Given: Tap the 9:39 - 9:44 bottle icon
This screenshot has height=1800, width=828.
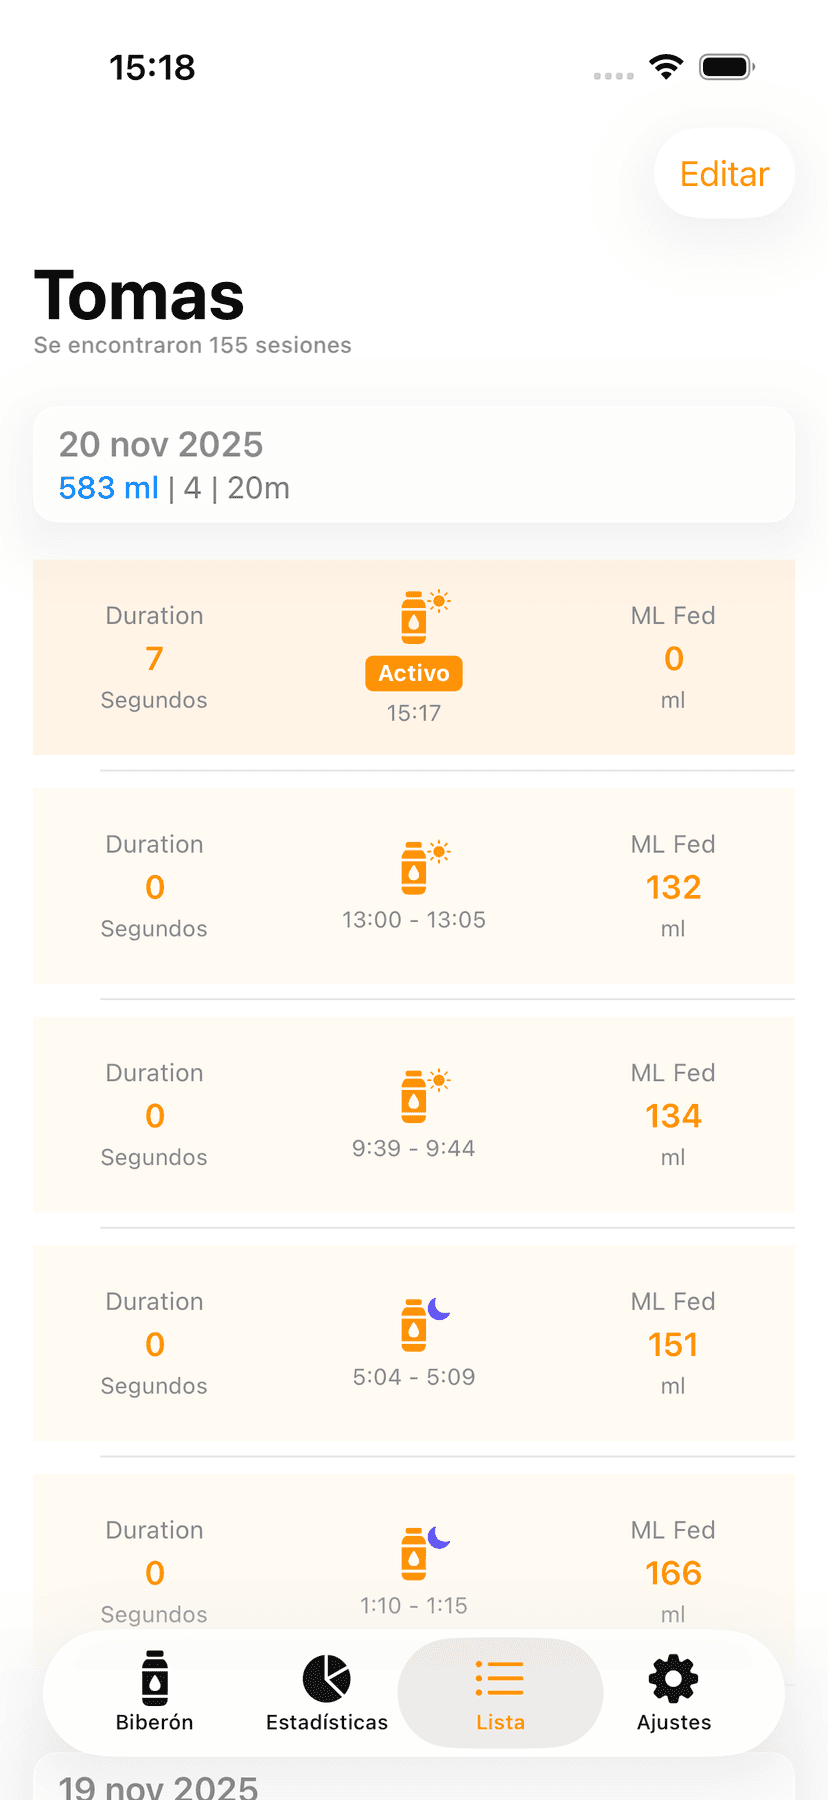Looking at the screenshot, I should tap(416, 1095).
